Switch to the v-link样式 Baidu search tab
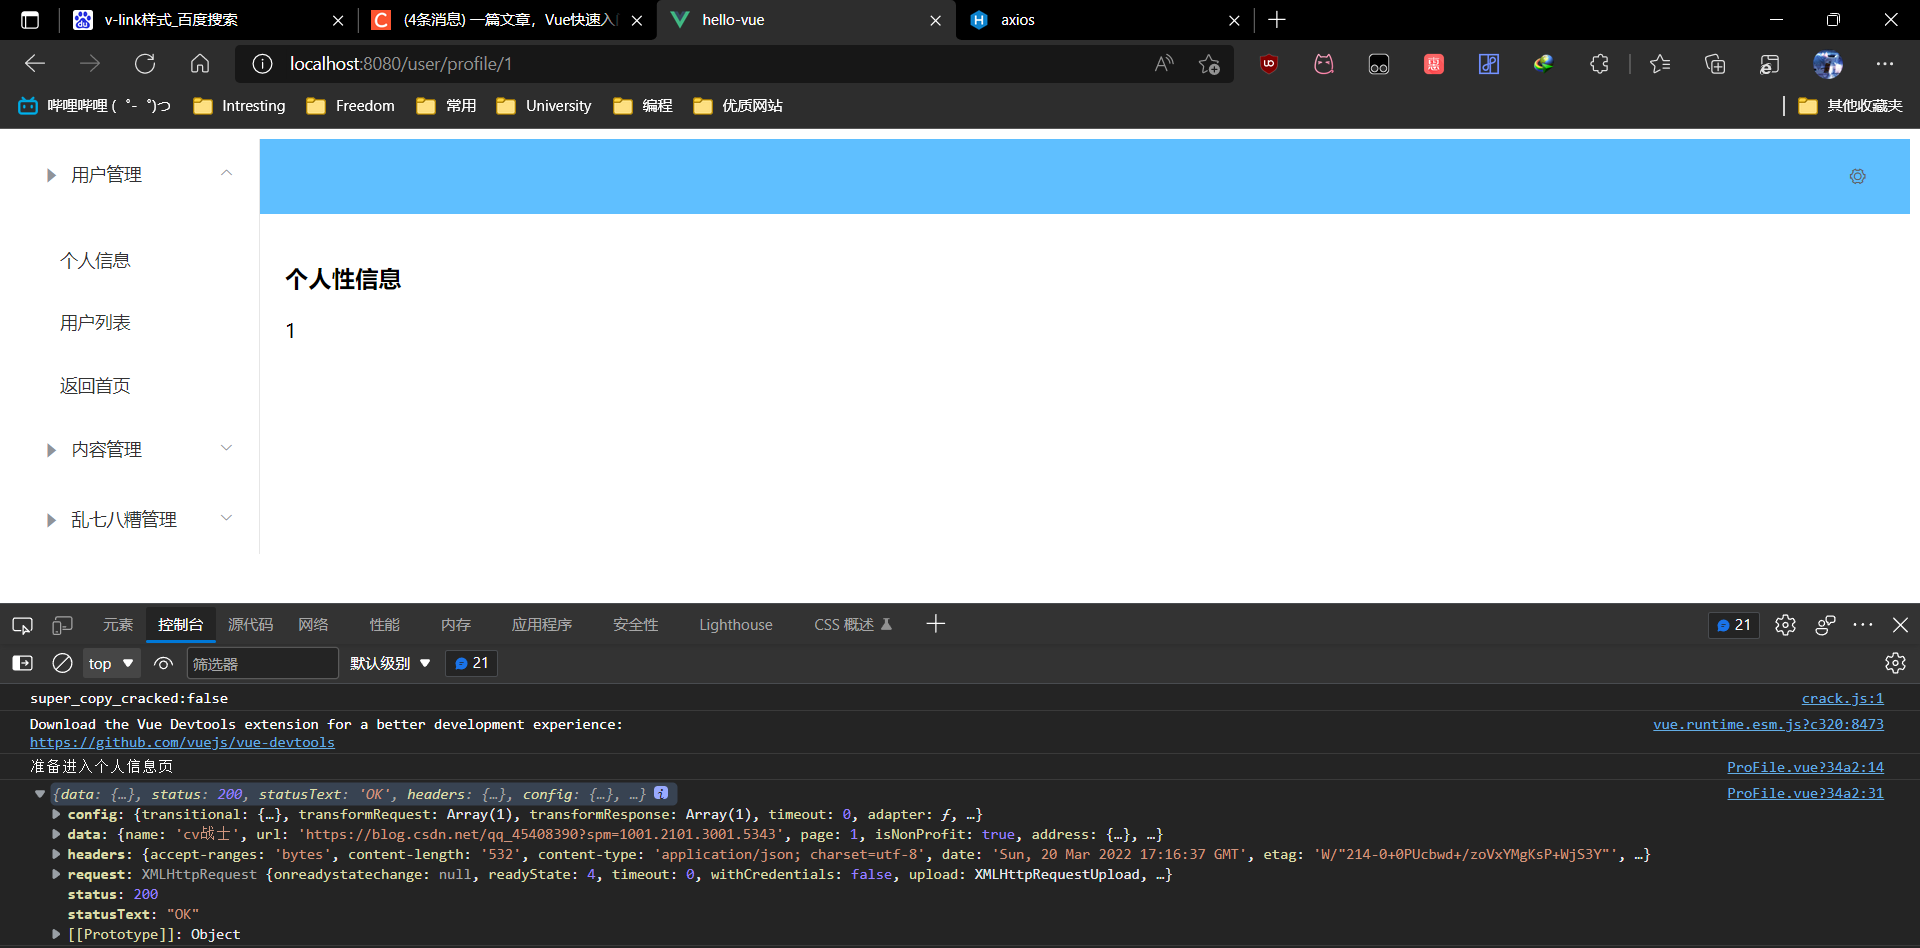The height and width of the screenshot is (948, 1920). 210,20
